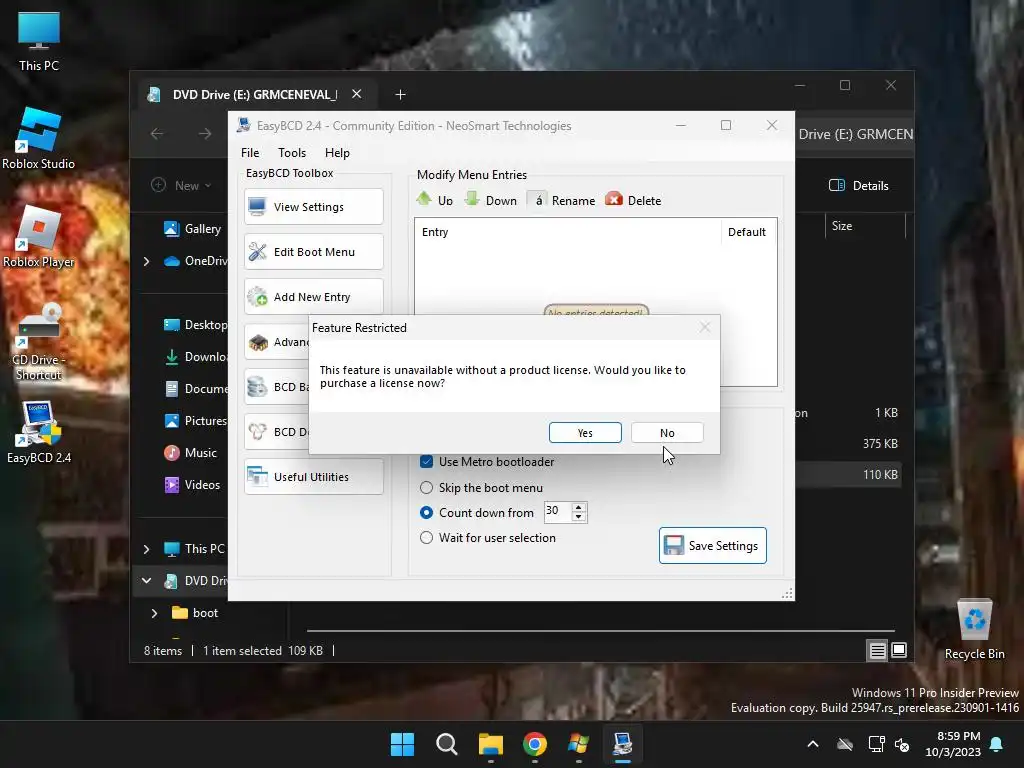Screen dimensions: 1024x768
Task: Open Recycle Bin on desktop
Action: (x=974, y=629)
